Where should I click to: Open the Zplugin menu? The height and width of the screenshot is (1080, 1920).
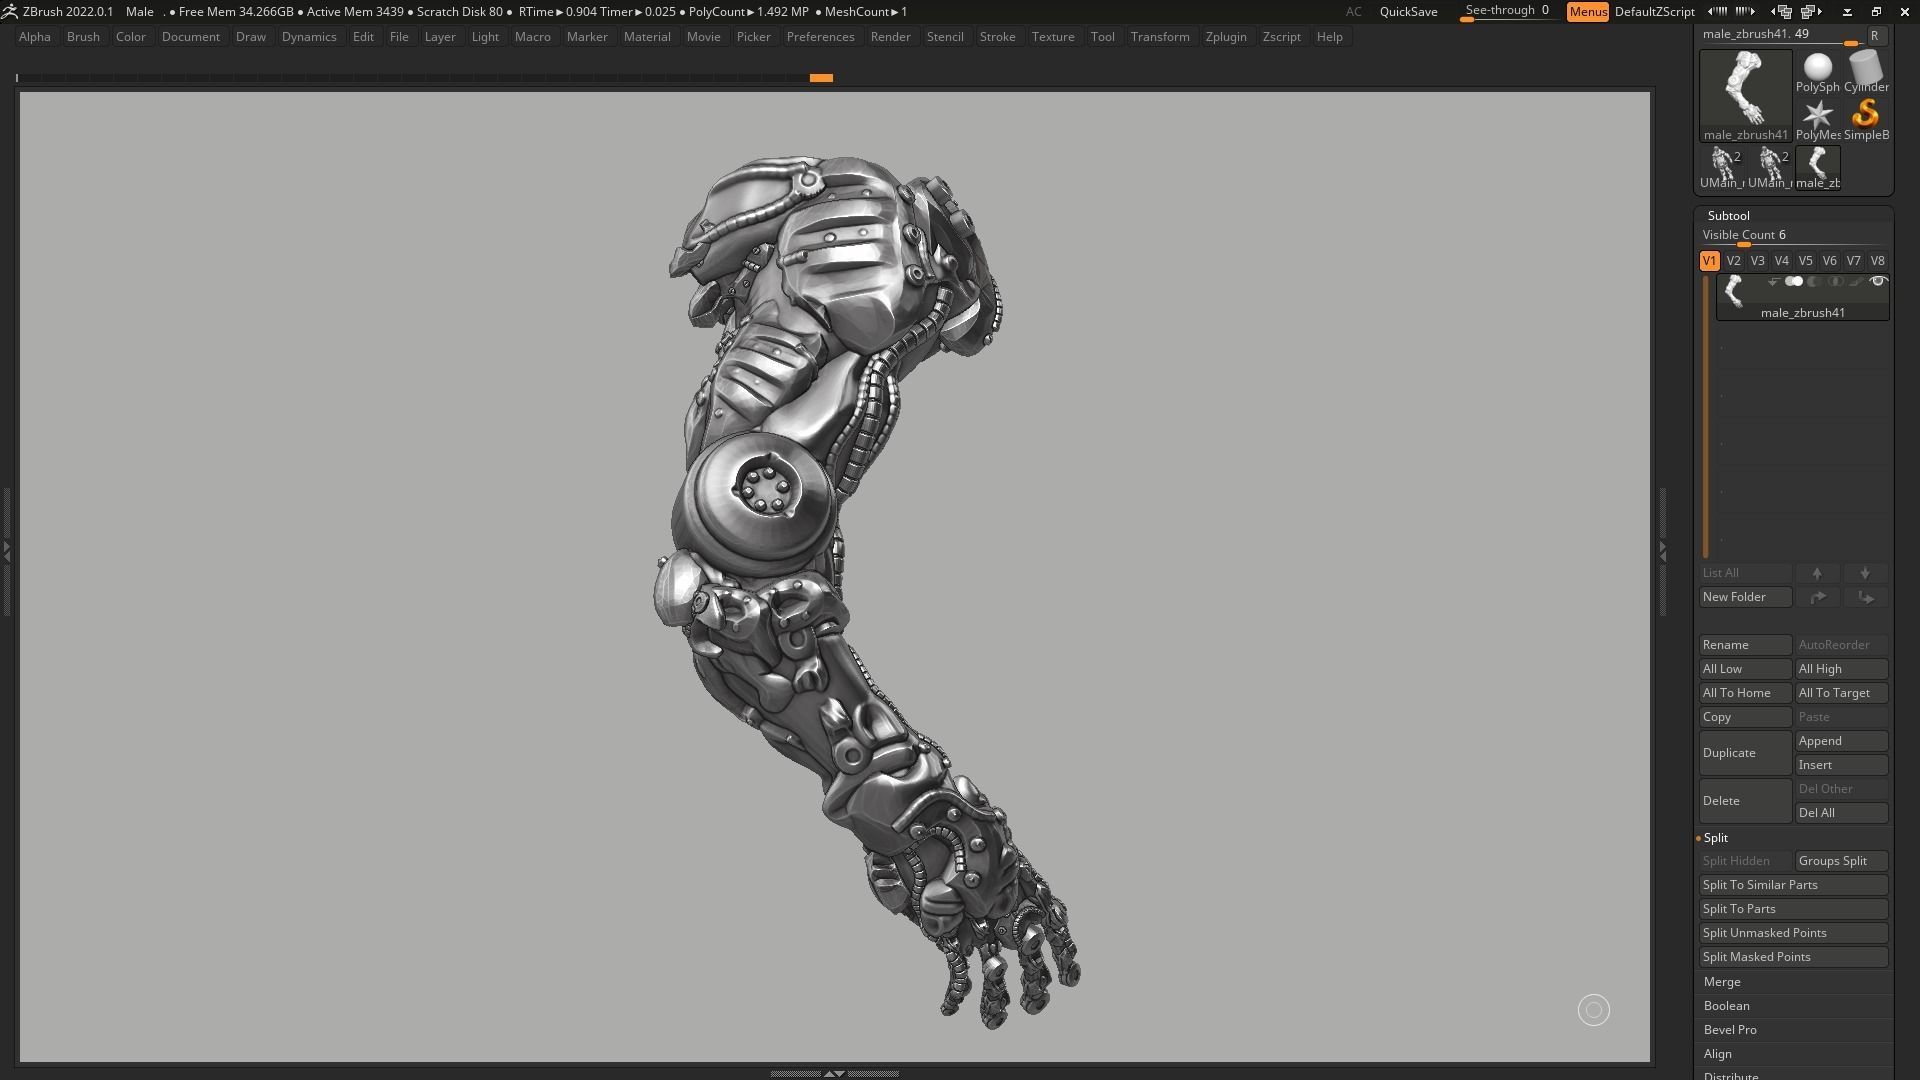(x=1226, y=37)
